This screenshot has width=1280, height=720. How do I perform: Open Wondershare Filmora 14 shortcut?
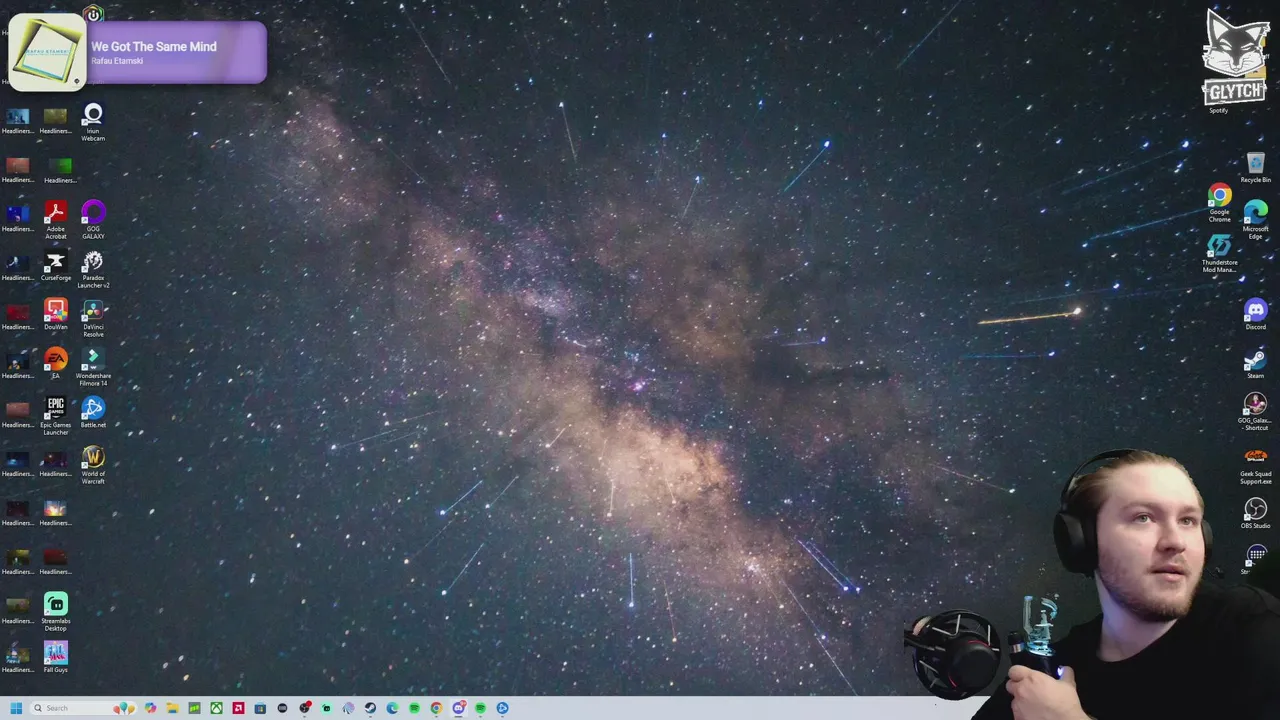93,367
